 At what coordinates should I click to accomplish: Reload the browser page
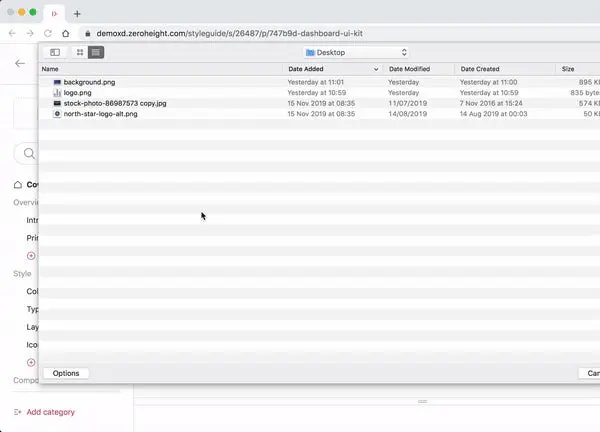tap(48, 33)
